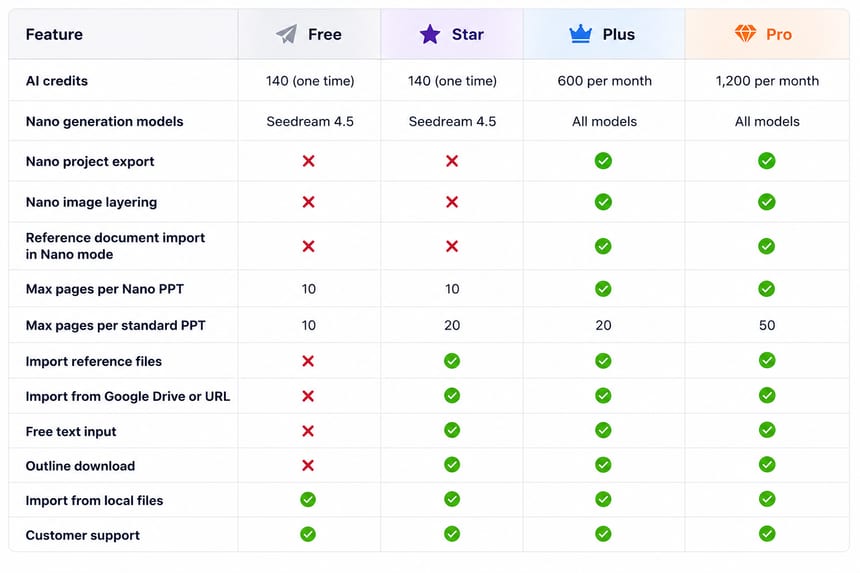Click the 50 value for Max pages per standard PPT

[767, 325]
